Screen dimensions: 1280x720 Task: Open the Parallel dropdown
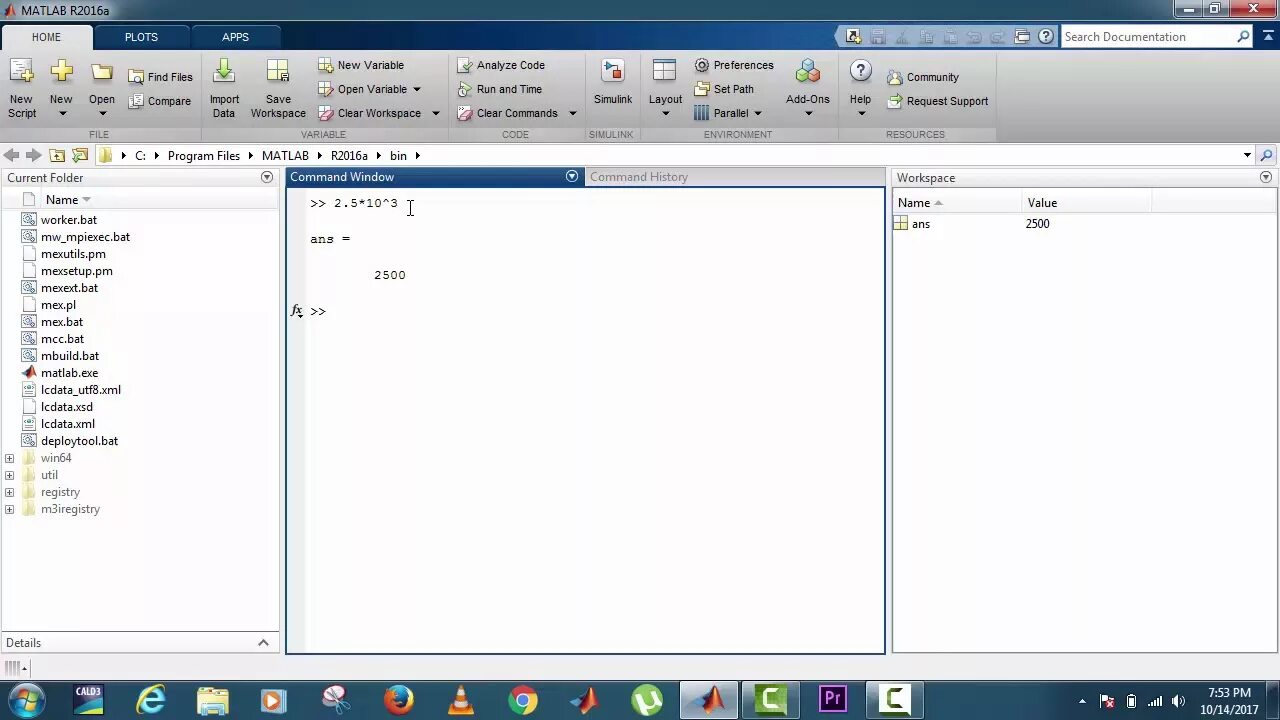click(728, 113)
